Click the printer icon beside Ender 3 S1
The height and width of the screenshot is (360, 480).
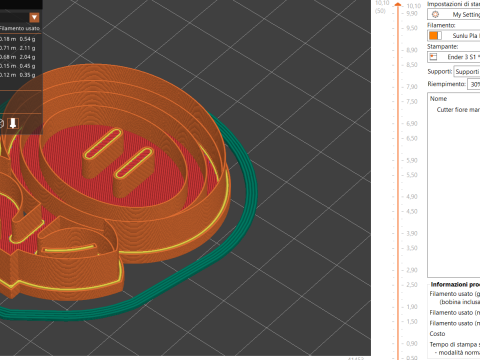[x=433, y=57]
